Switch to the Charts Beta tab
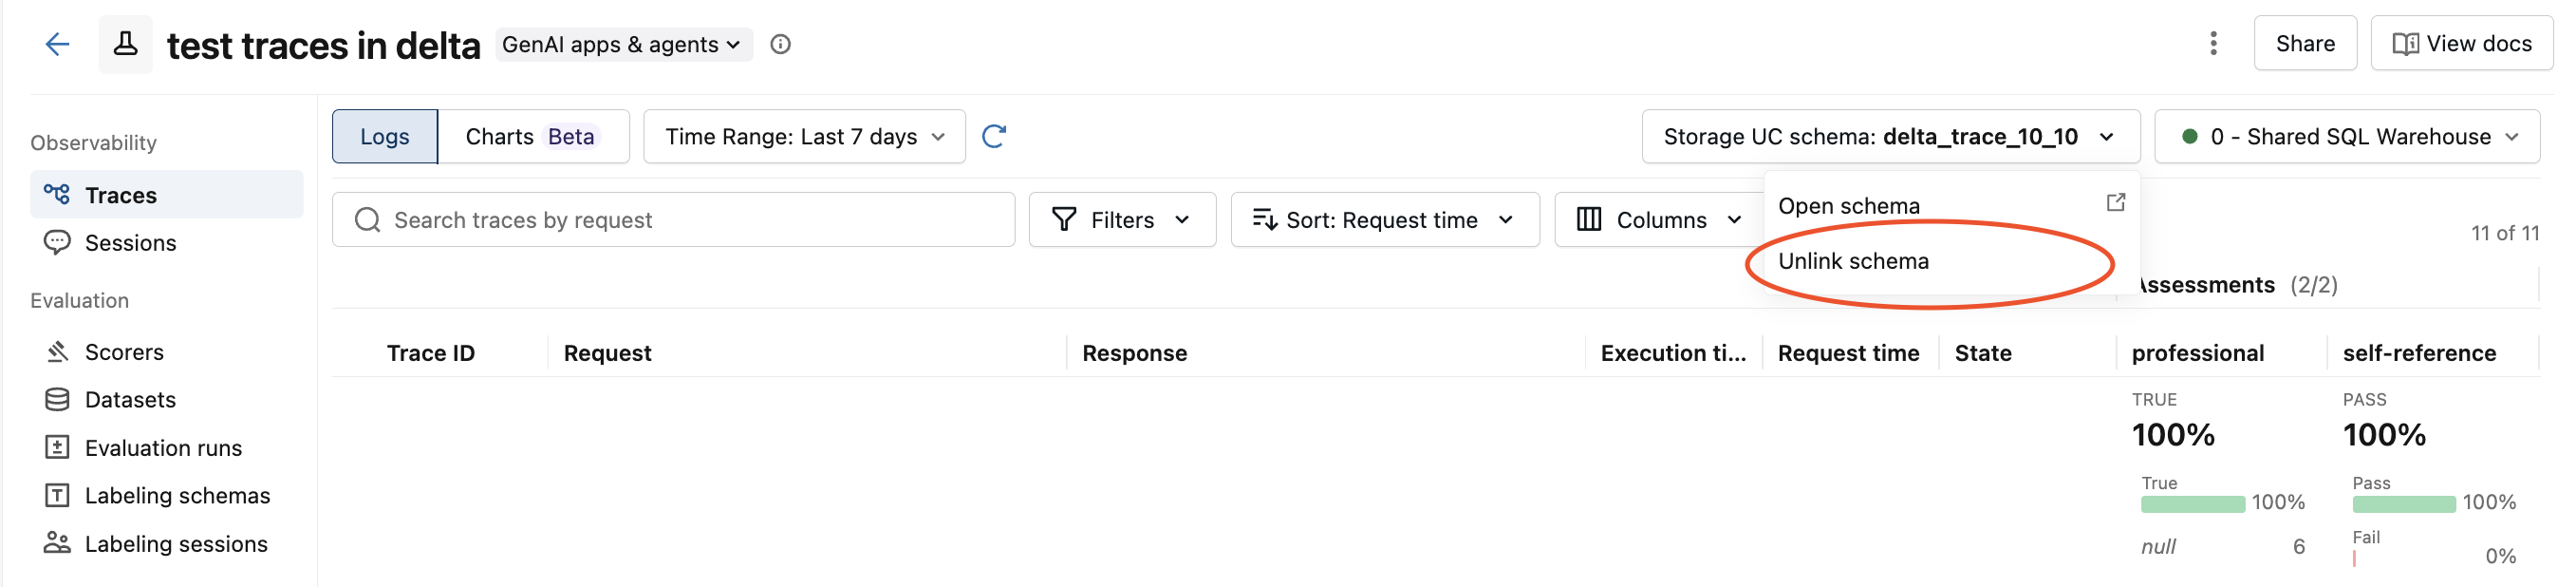 tap(532, 136)
